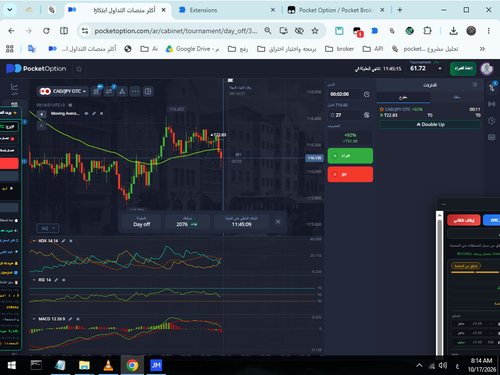Click the blue OTC button in bot panel

[492, 220]
